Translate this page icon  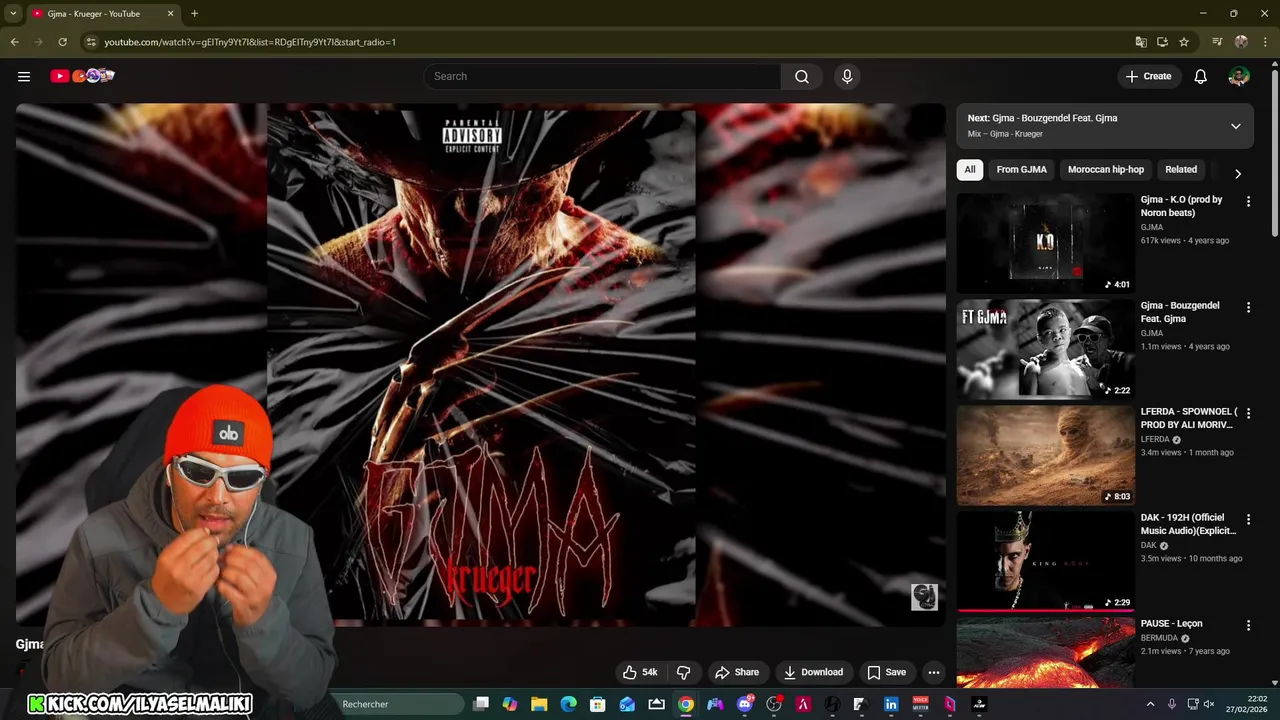click(1141, 42)
